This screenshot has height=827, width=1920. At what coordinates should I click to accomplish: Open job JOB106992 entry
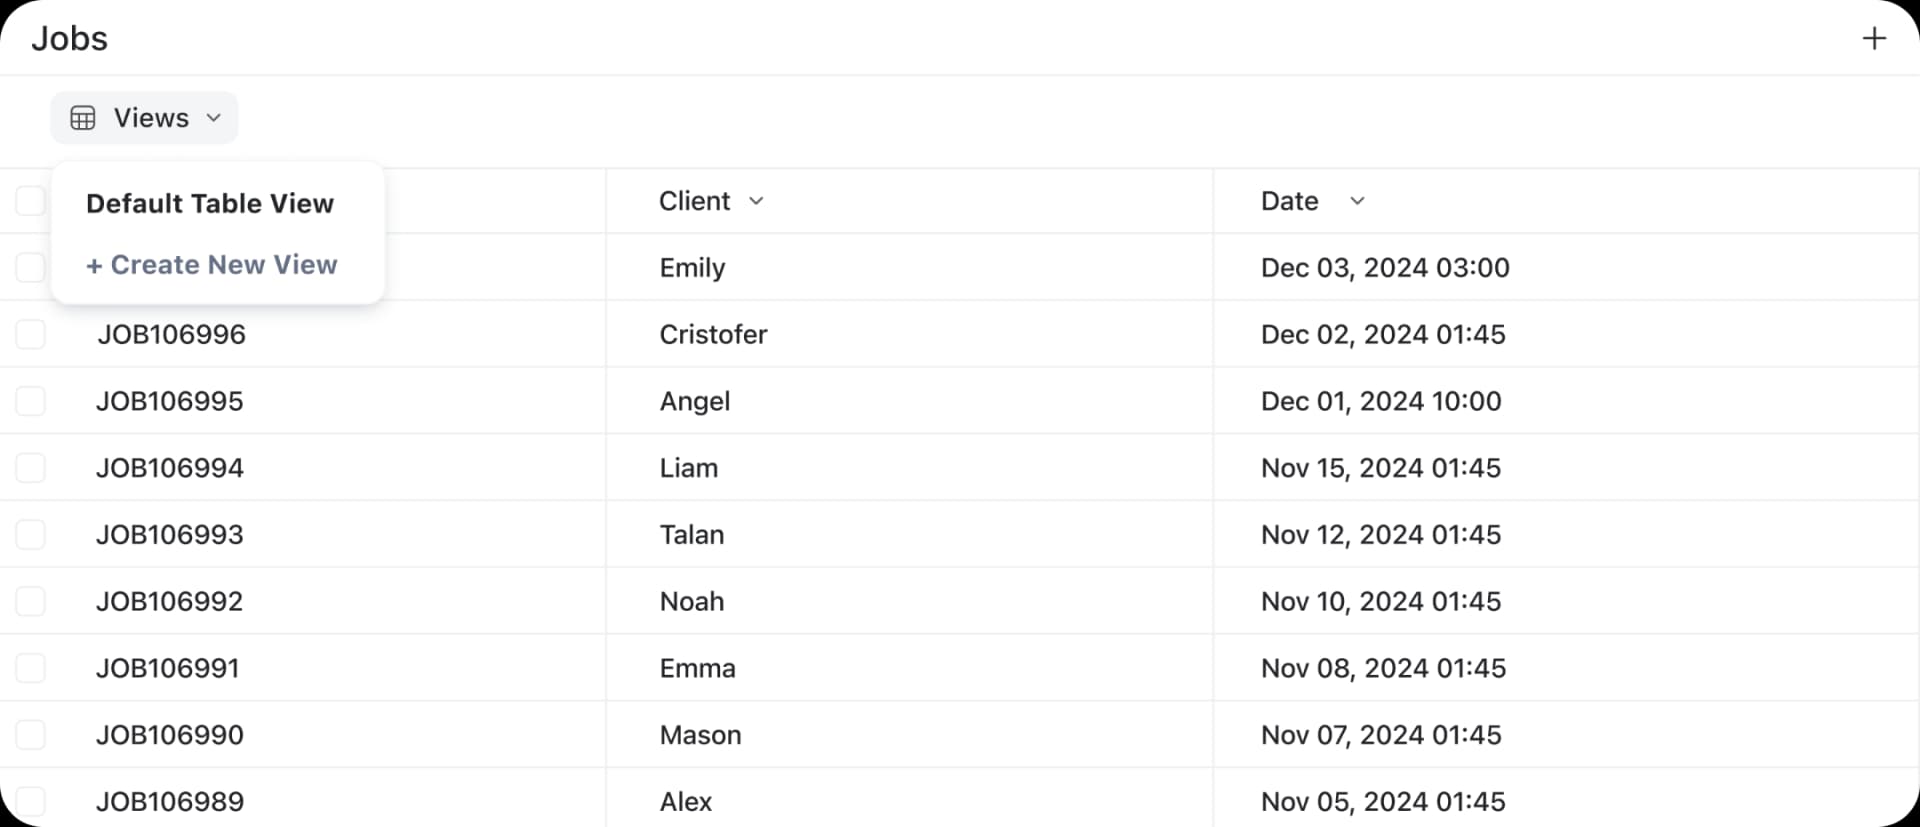[170, 601]
